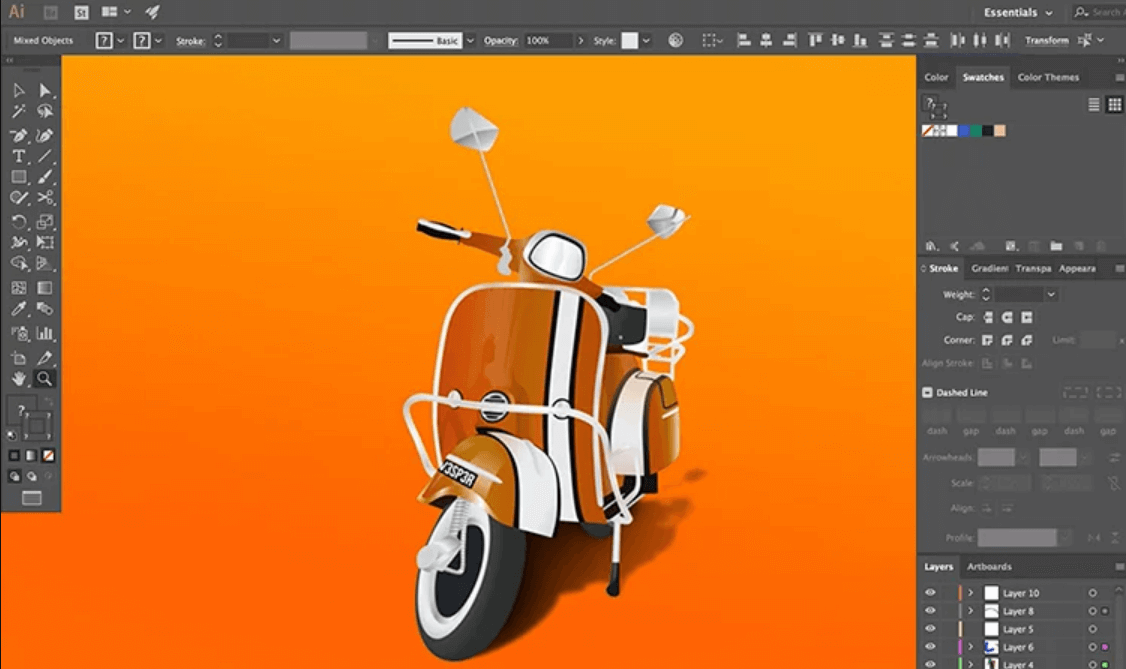Pick the Magic Wand tool
Screen dimensions: 1126x669
click(x=18, y=112)
